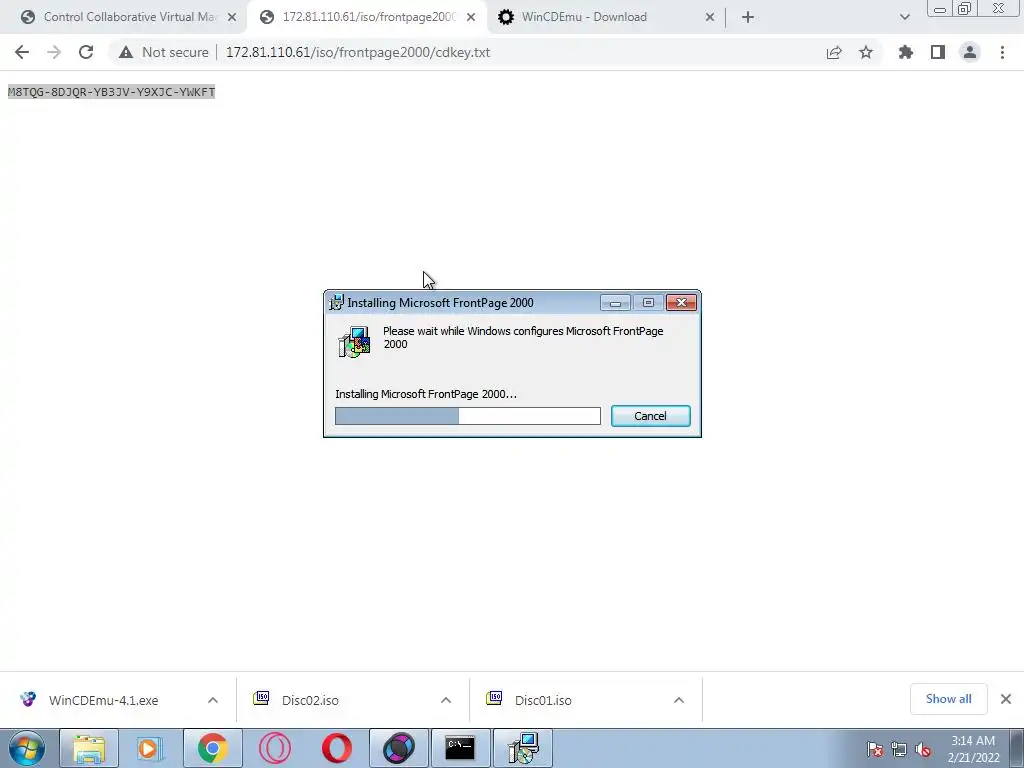Click the highlighted CD key text
This screenshot has height=768, width=1024.
click(112, 92)
